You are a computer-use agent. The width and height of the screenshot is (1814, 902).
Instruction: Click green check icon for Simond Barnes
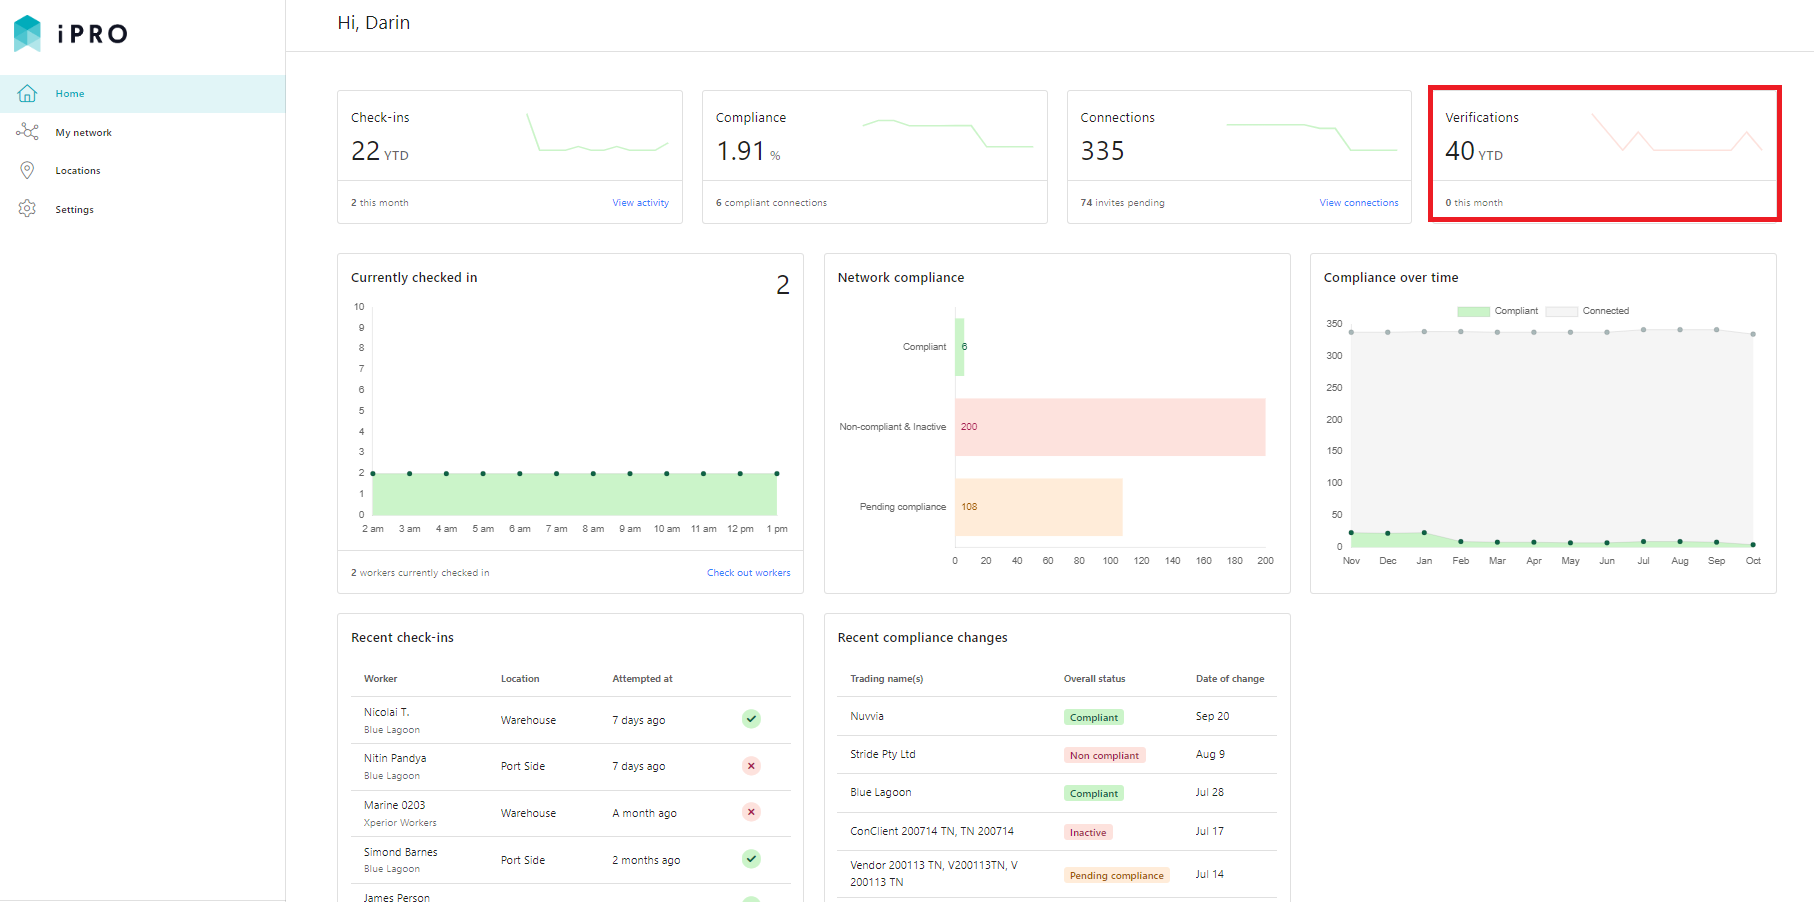(751, 859)
